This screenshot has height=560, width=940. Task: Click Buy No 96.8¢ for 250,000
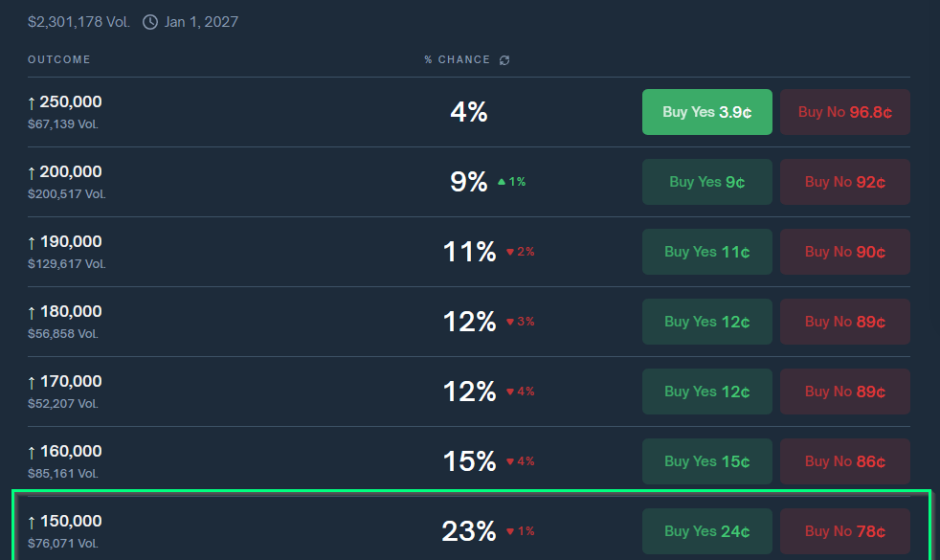(x=845, y=112)
